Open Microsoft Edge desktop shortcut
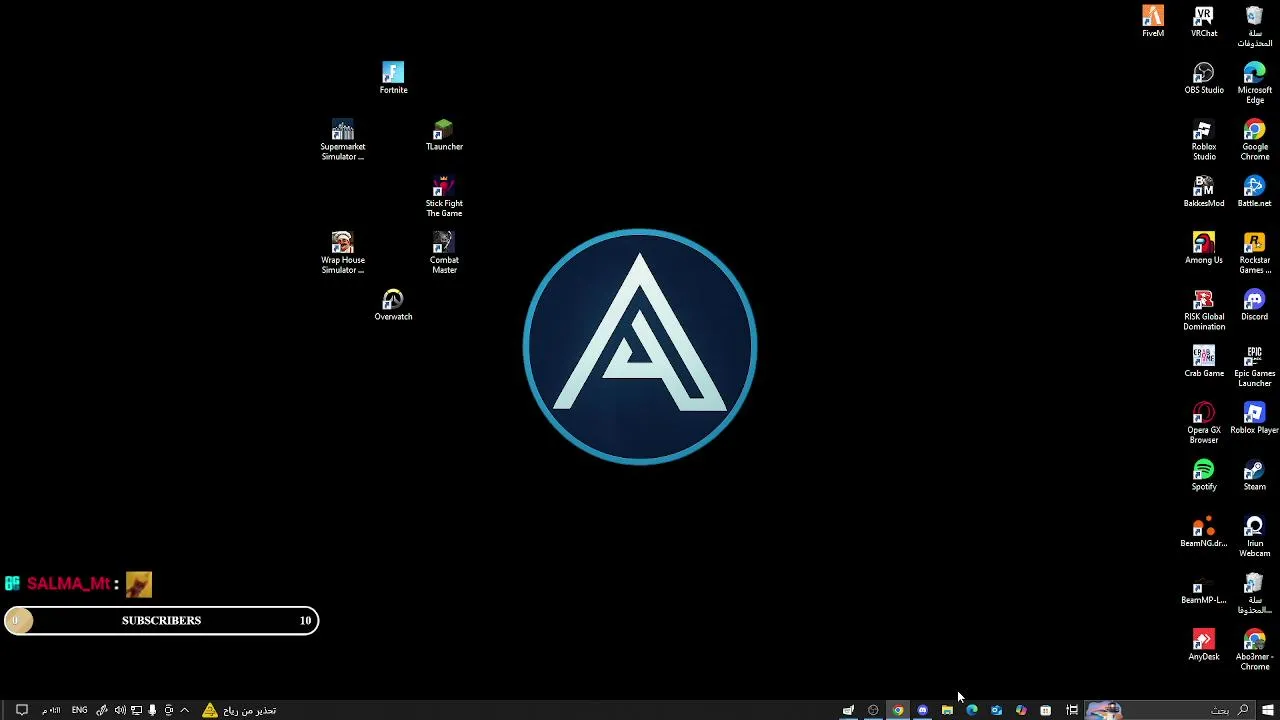Image resolution: width=1280 pixels, height=720 pixels. pyautogui.click(x=1254, y=83)
